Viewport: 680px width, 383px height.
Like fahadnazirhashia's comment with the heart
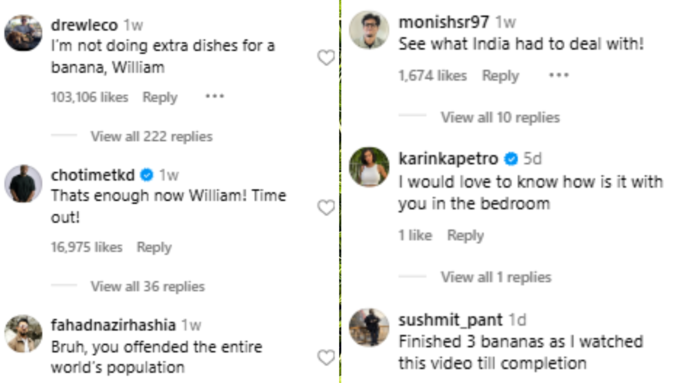[x=326, y=357]
